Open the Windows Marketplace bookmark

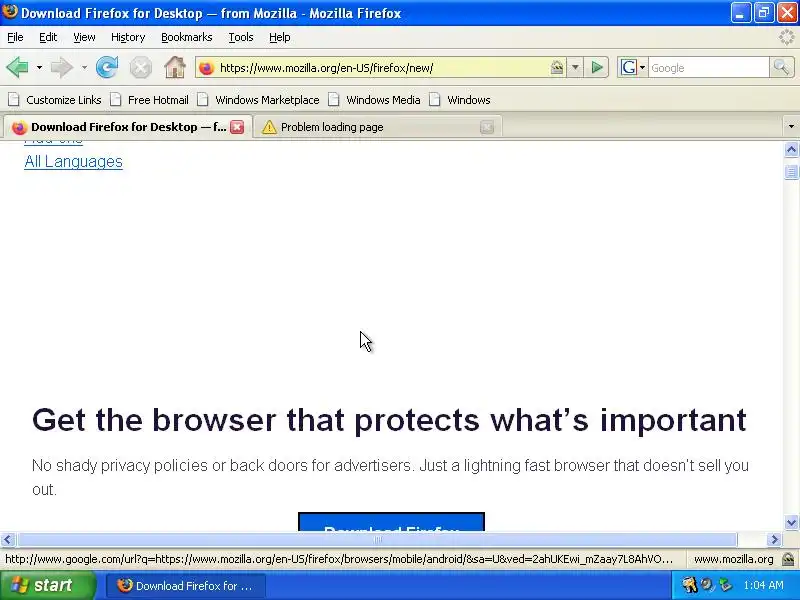point(259,100)
